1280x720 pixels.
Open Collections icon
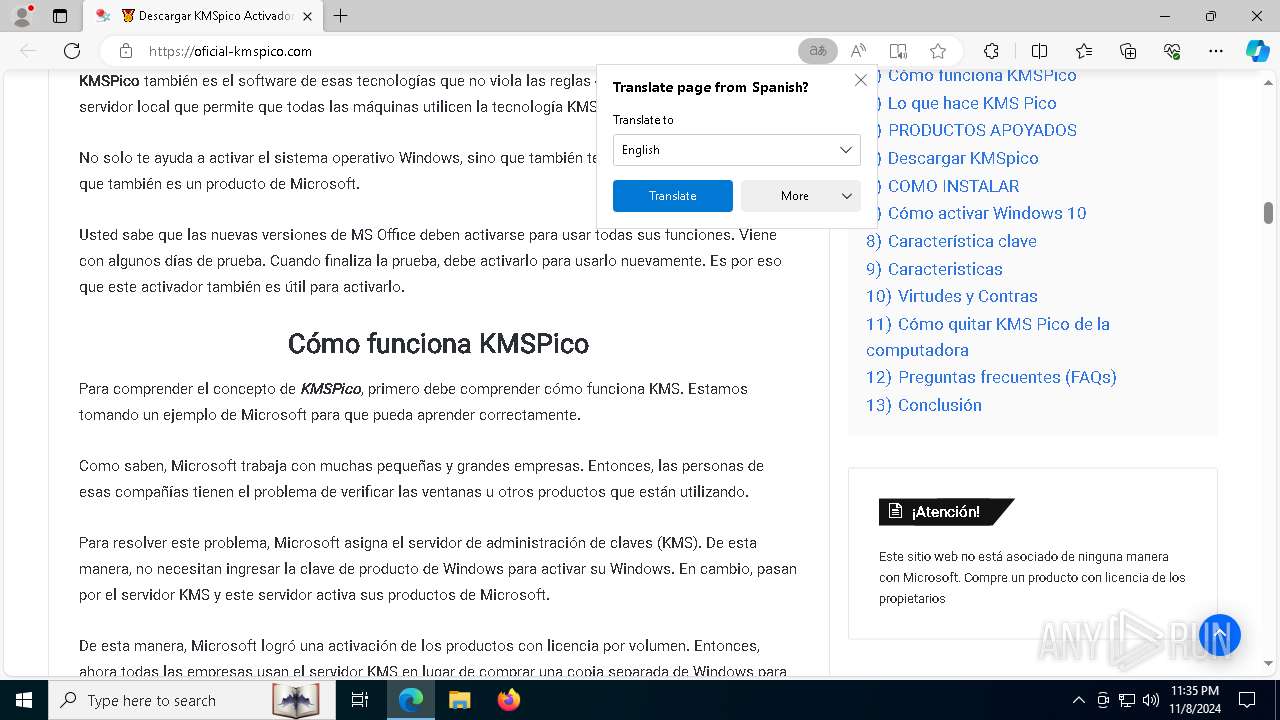1128,51
